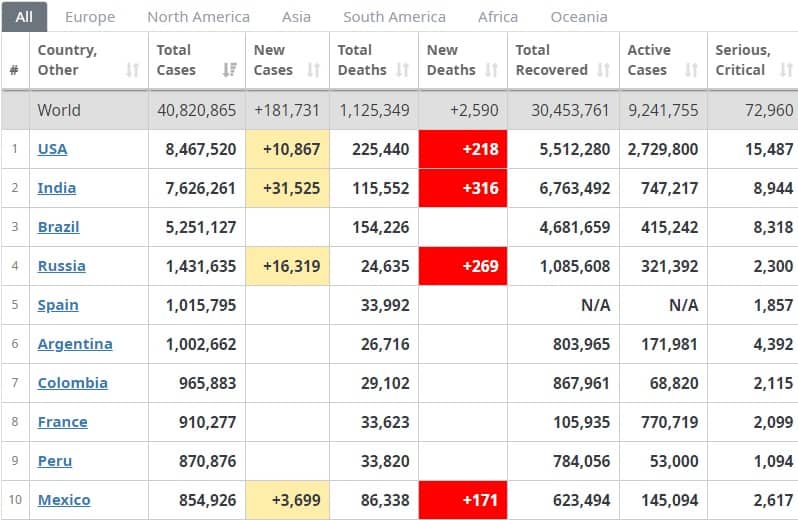Open the India country link
Screen dimensions: 798x520
[x=57, y=188]
